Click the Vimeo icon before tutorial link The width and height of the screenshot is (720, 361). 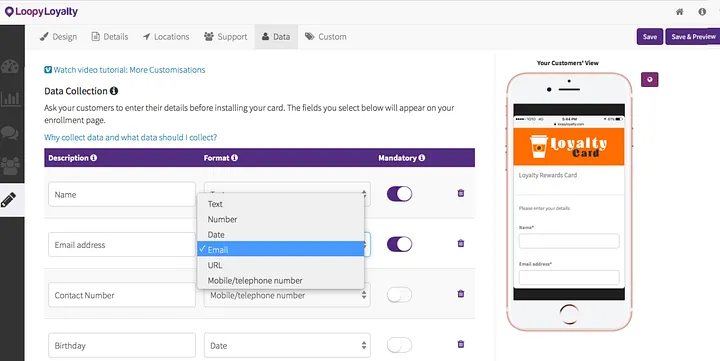(48, 70)
